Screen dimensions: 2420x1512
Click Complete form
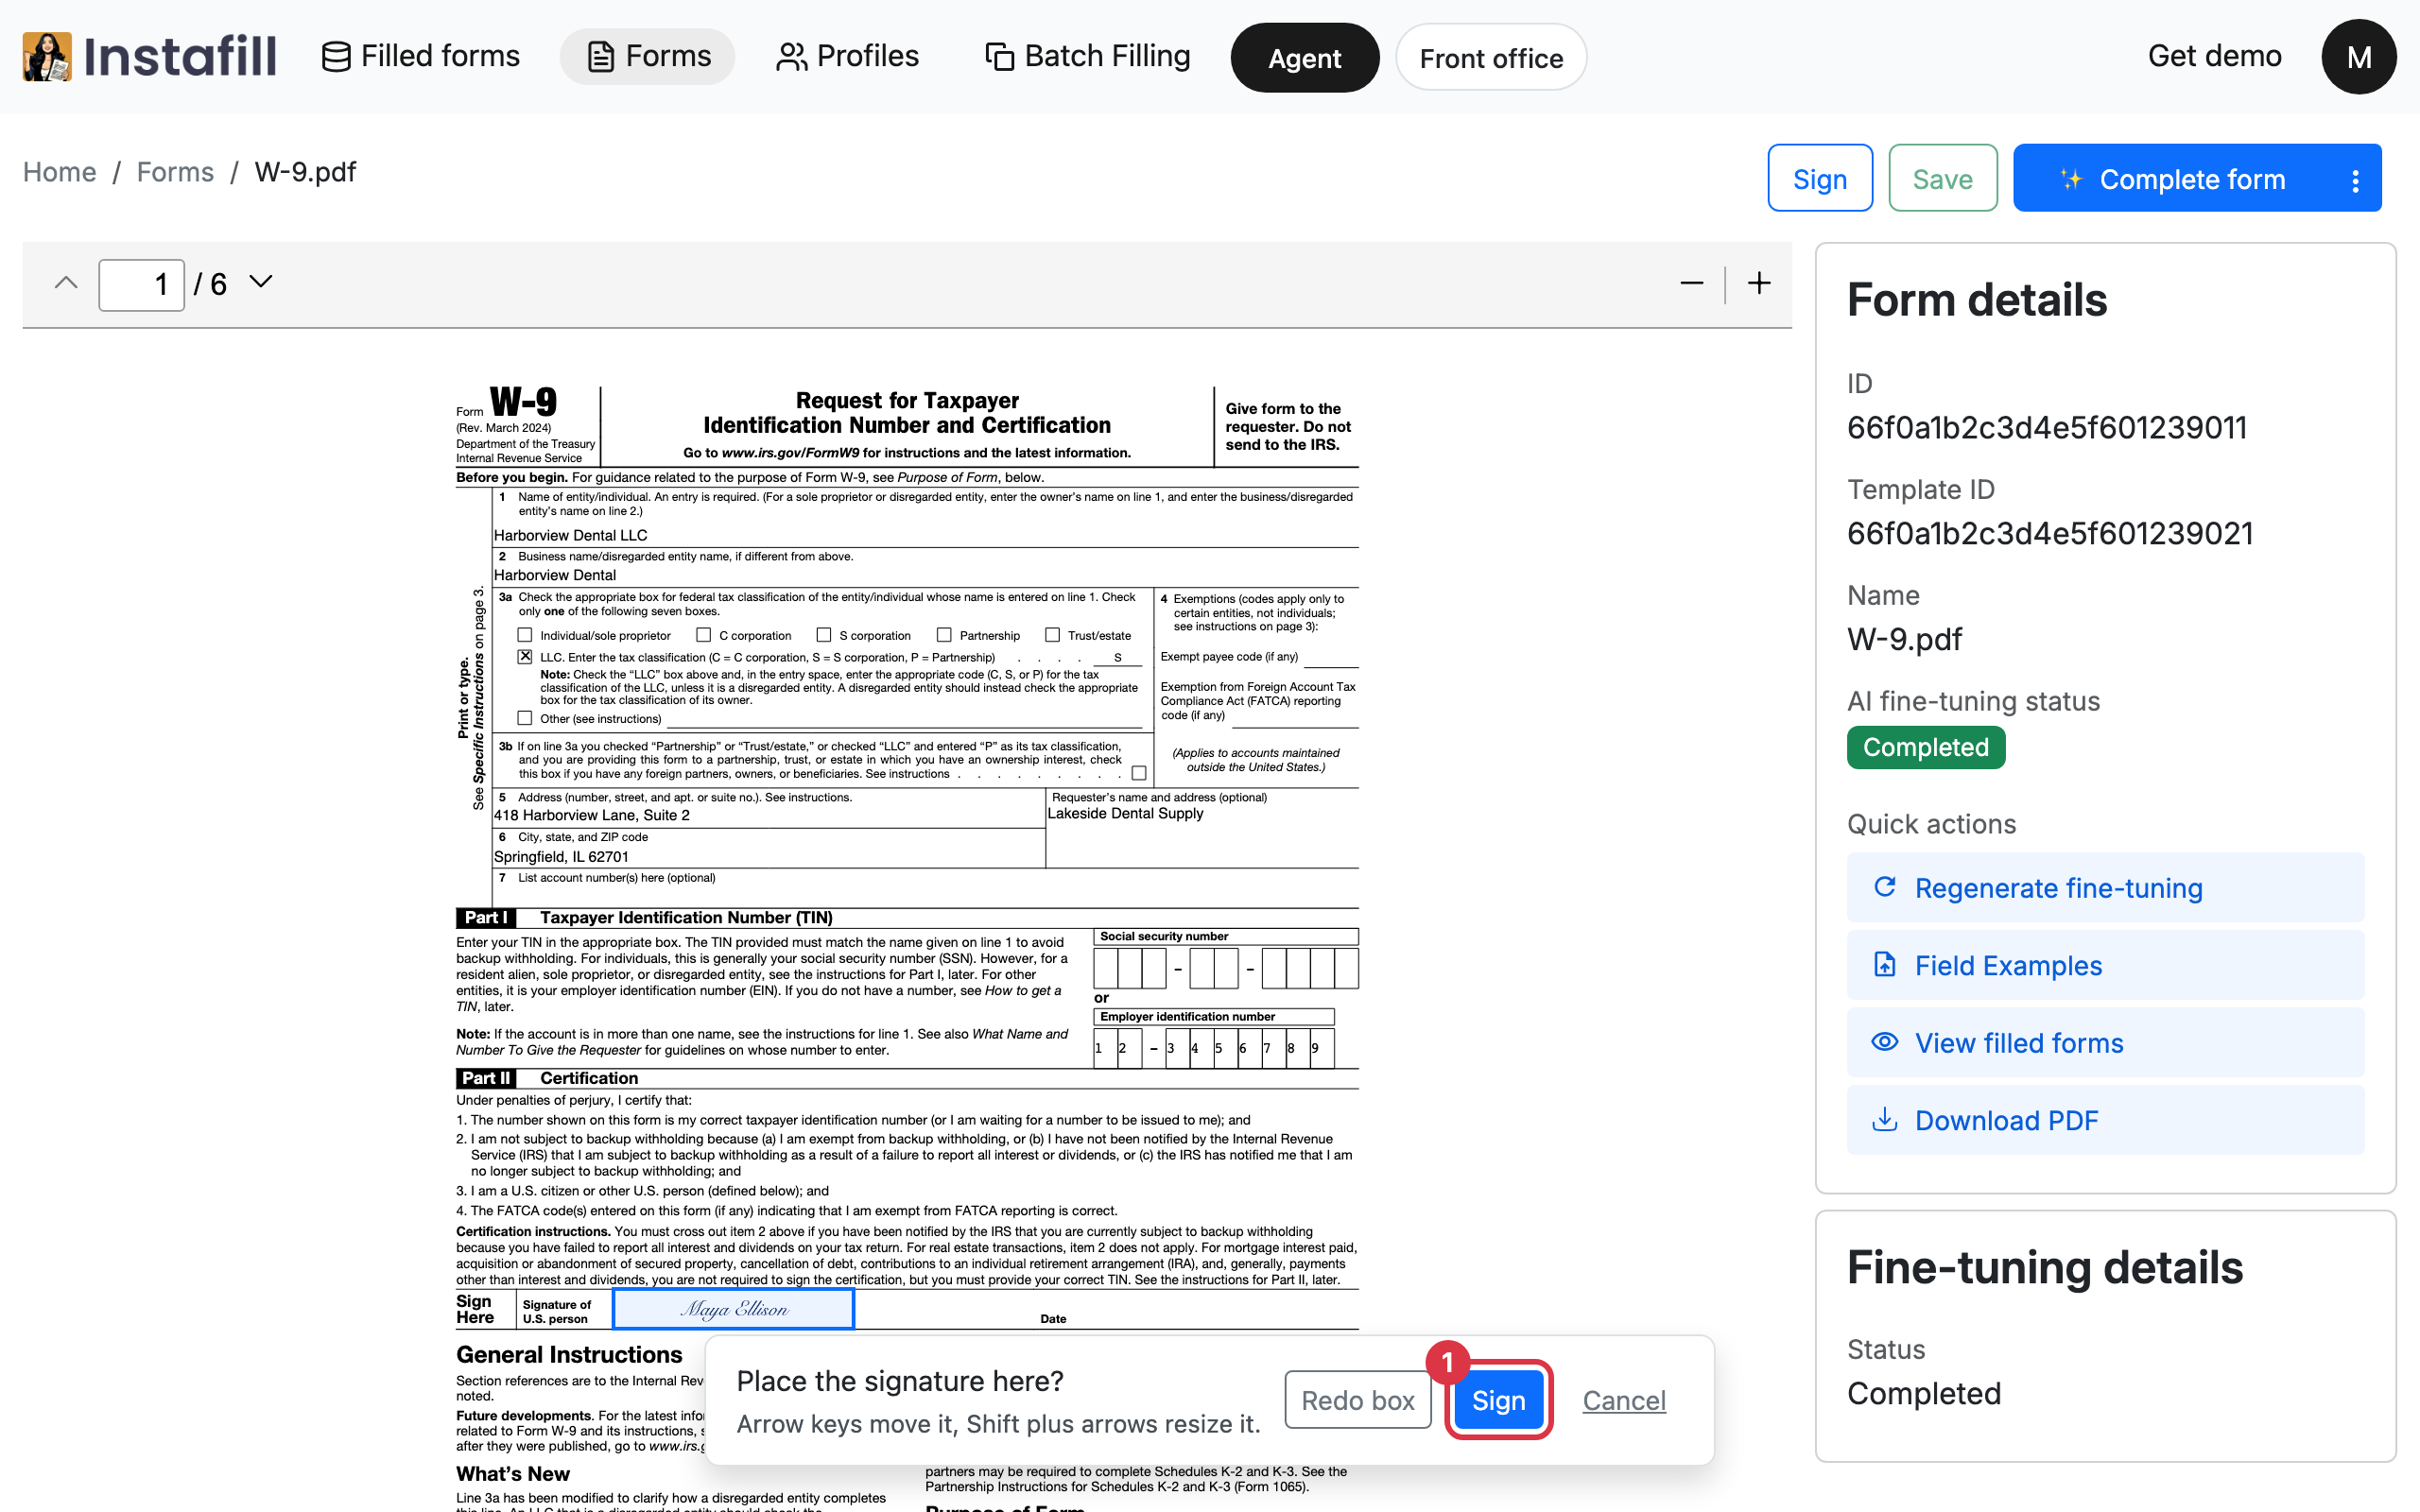coord(2172,178)
